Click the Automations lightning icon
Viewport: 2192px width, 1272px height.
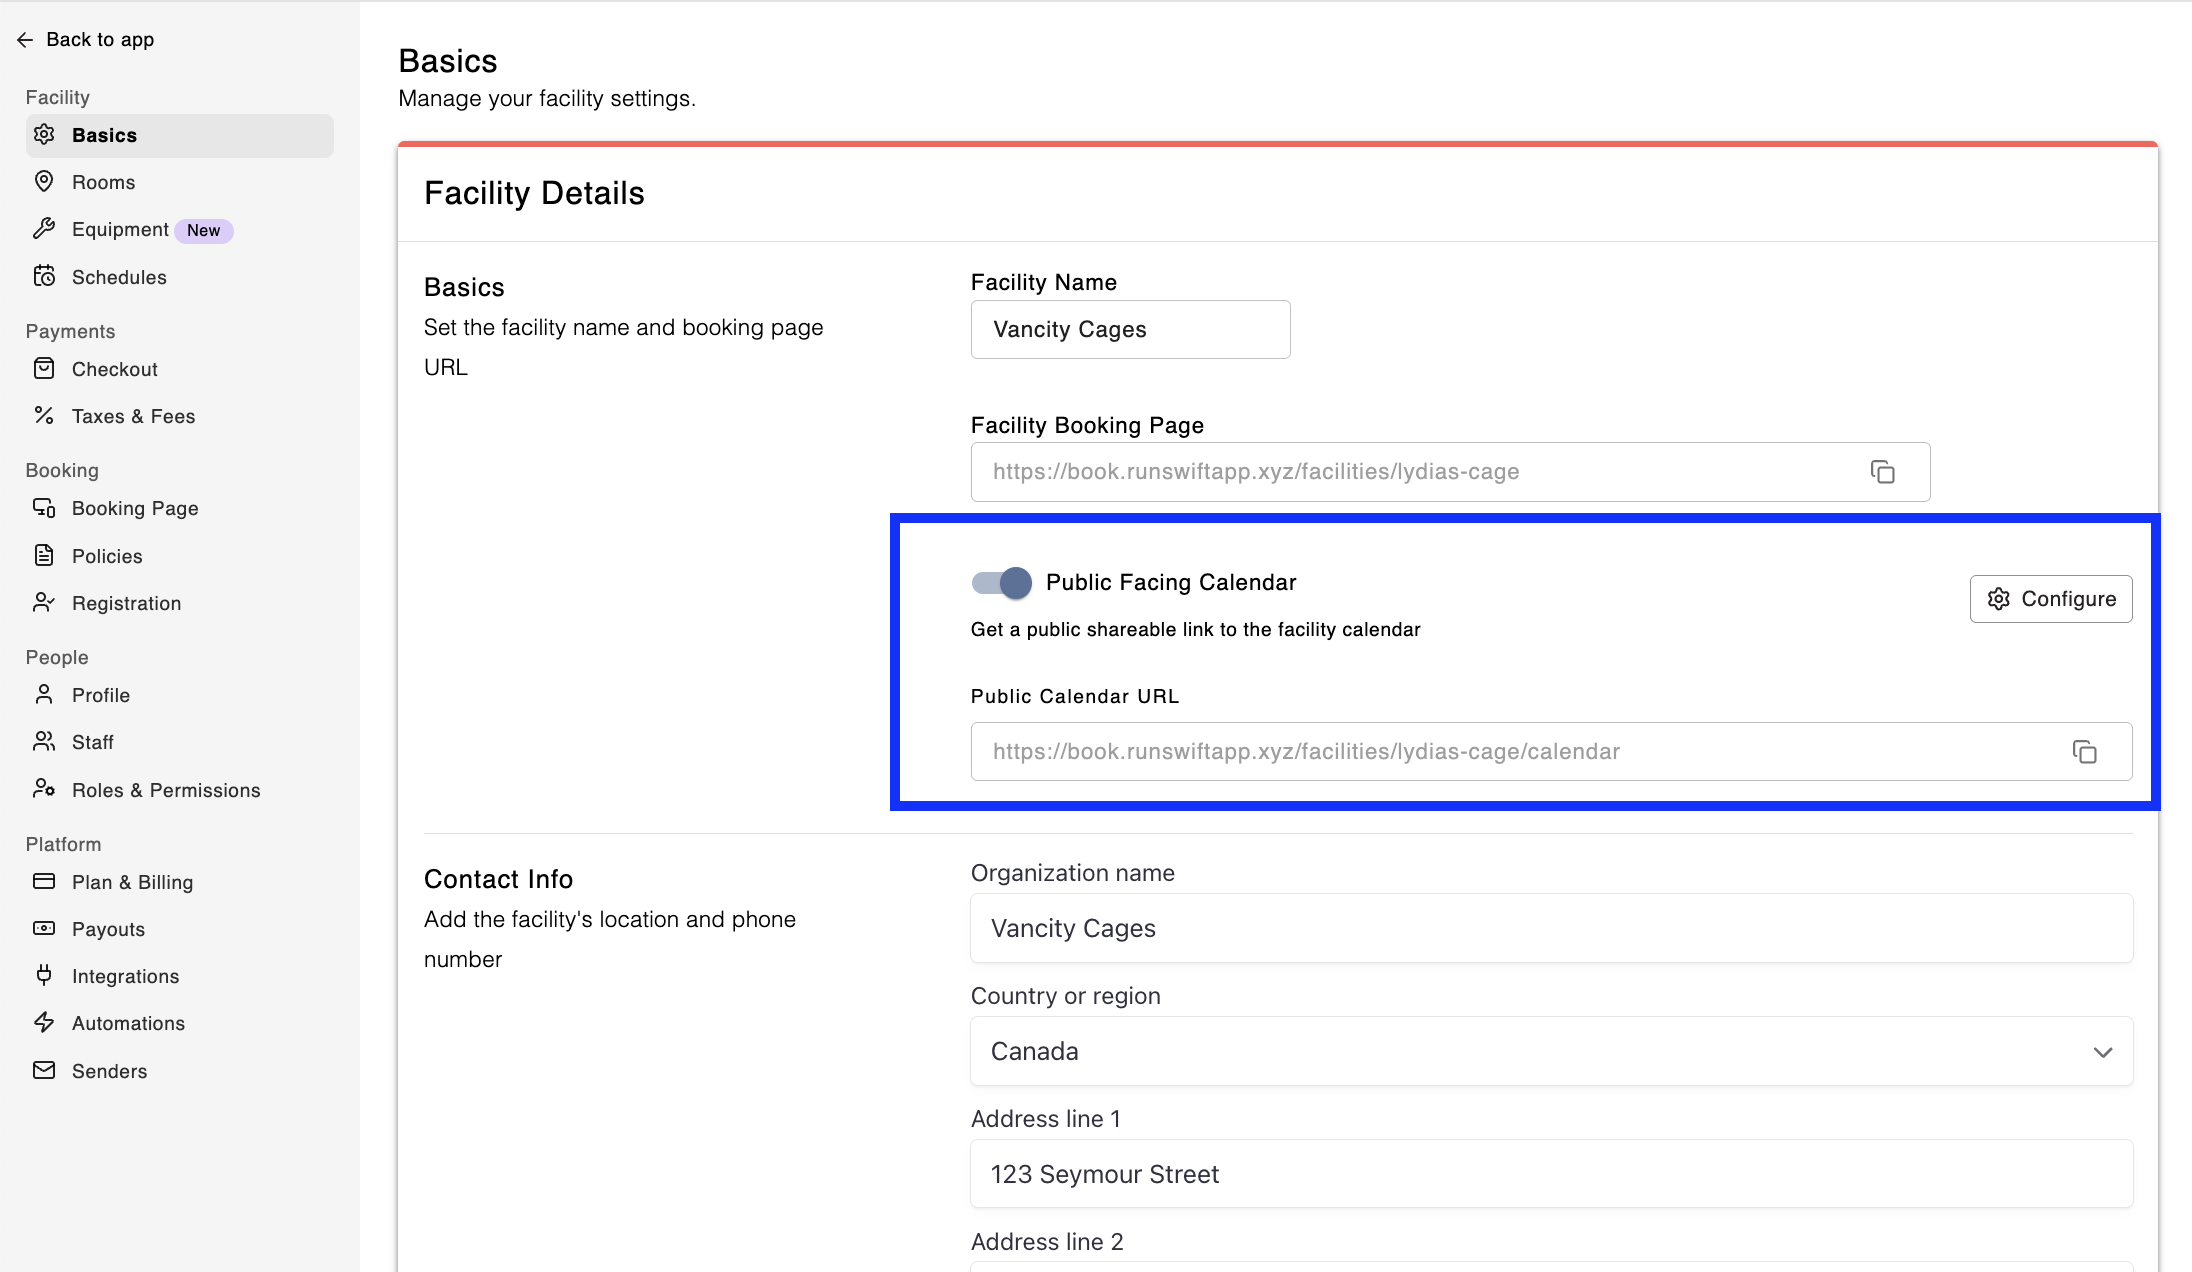[x=44, y=1022]
